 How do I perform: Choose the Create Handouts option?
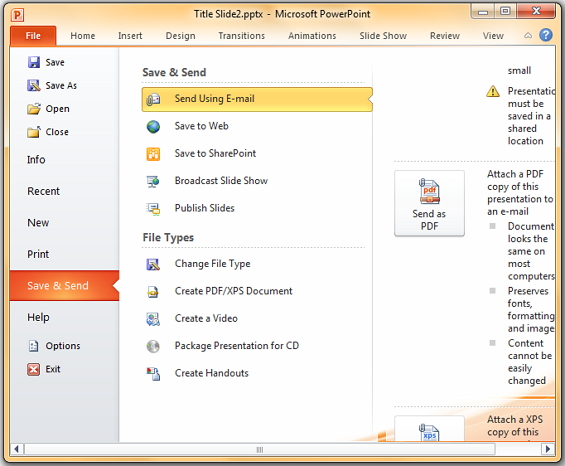[257, 374]
